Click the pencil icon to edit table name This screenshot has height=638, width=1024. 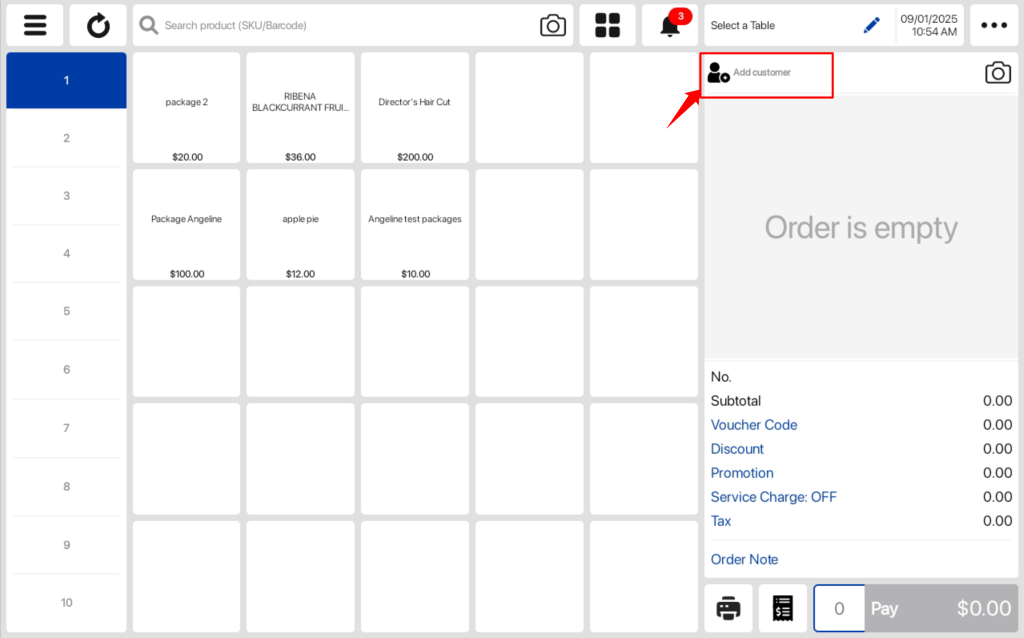click(x=871, y=25)
